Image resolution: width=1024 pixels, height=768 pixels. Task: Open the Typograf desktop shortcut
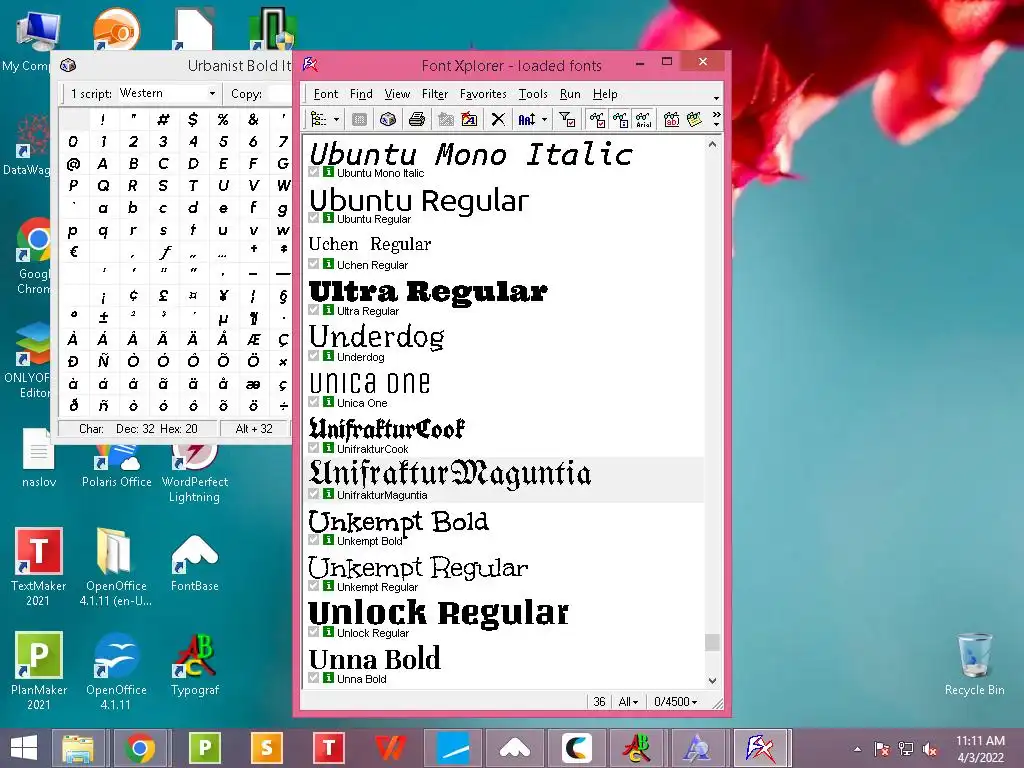[195, 666]
